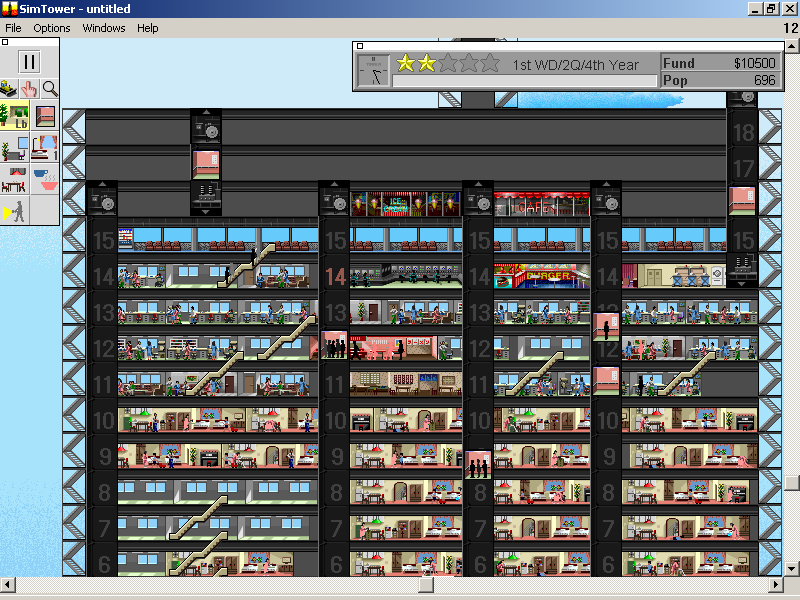Select the pink elevator build tool
This screenshot has width=800, height=600.
point(45,116)
